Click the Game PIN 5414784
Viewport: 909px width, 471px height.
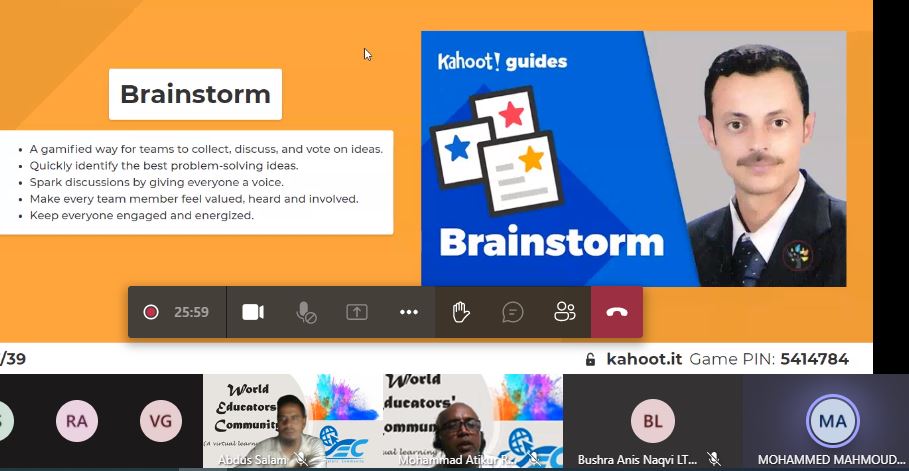click(x=769, y=359)
